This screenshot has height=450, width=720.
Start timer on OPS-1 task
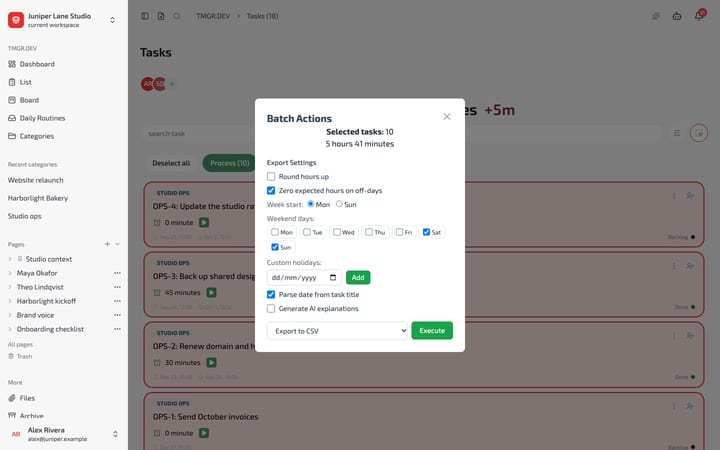(204, 433)
